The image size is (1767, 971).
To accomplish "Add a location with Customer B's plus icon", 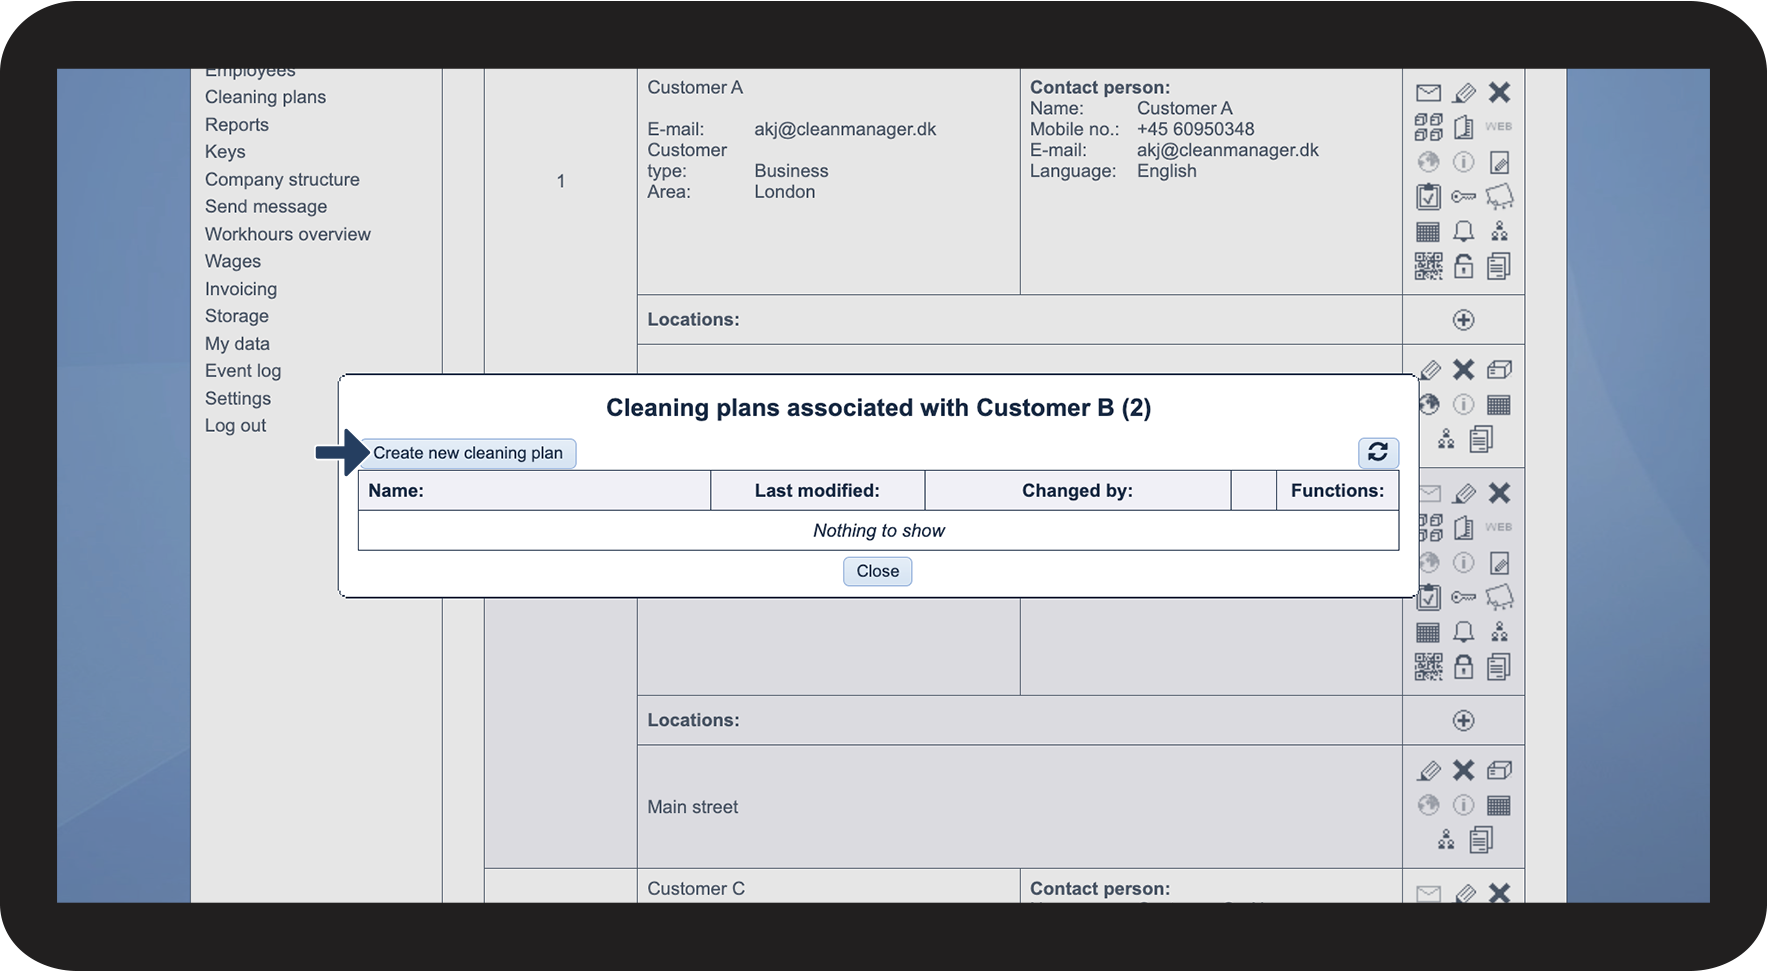I will 1463,721.
